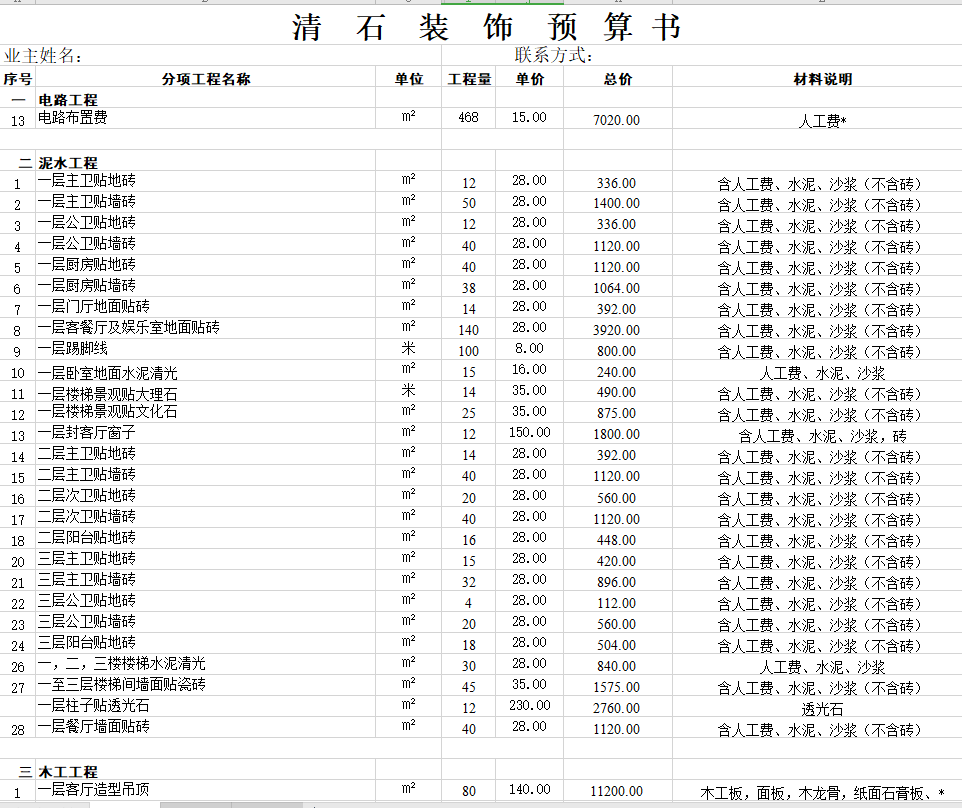
Task: Select the 1064.00 total cell
Action: [x=617, y=288]
